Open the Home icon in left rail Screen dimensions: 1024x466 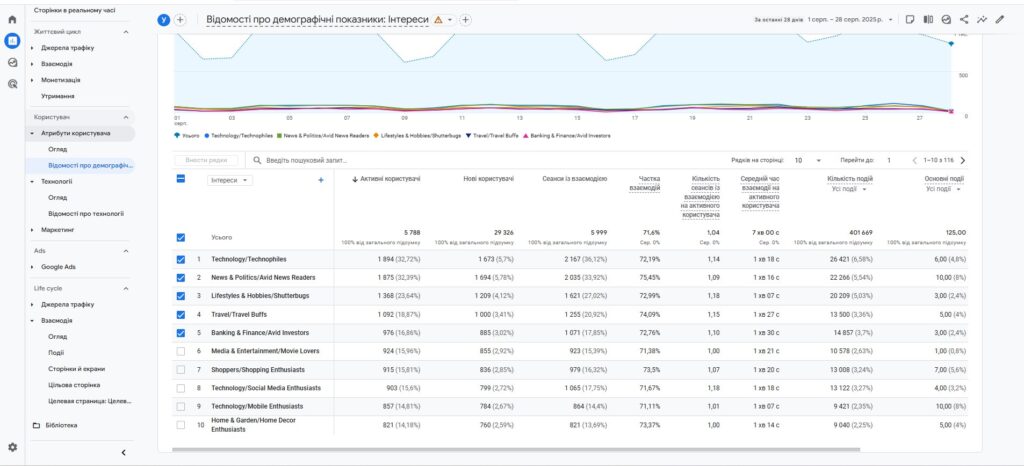coord(12,19)
